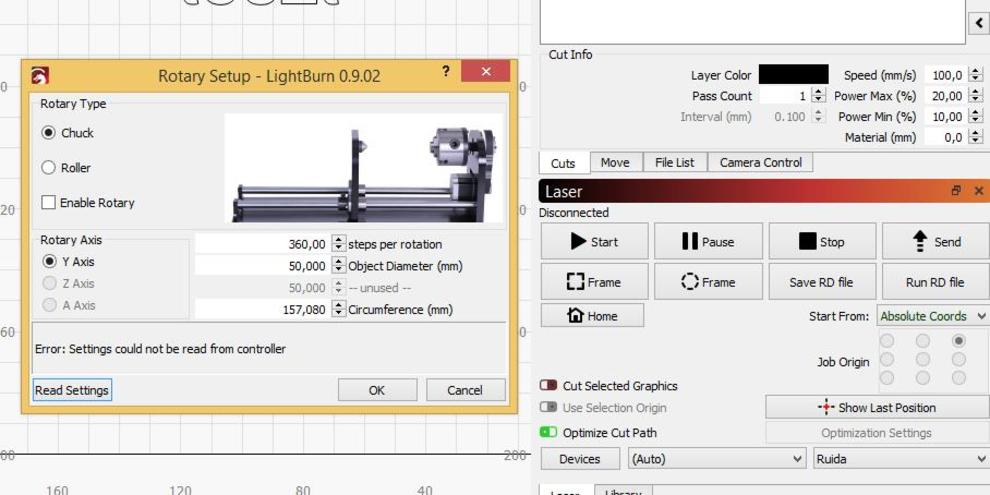Cancel the Rotary Setup dialog
Screen dimensions: 990x495
tap(465, 390)
